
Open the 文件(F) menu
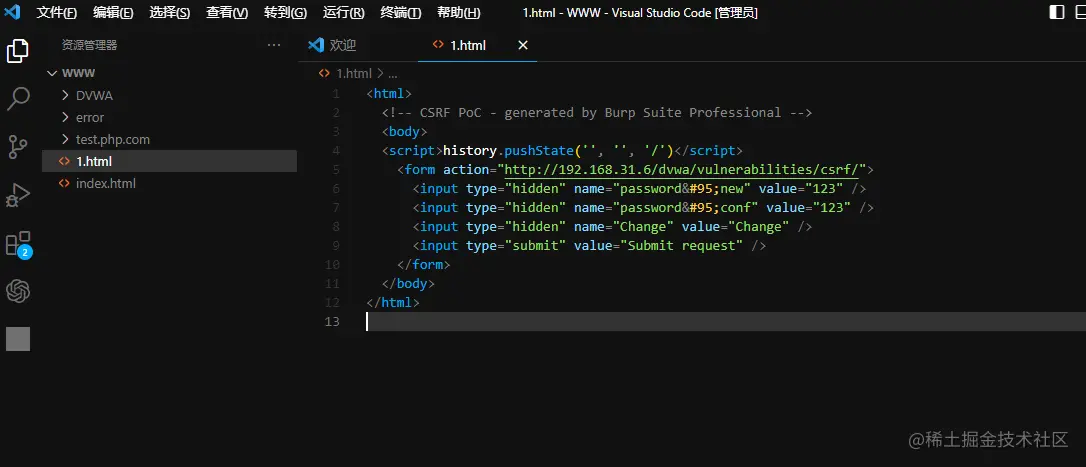coord(57,12)
